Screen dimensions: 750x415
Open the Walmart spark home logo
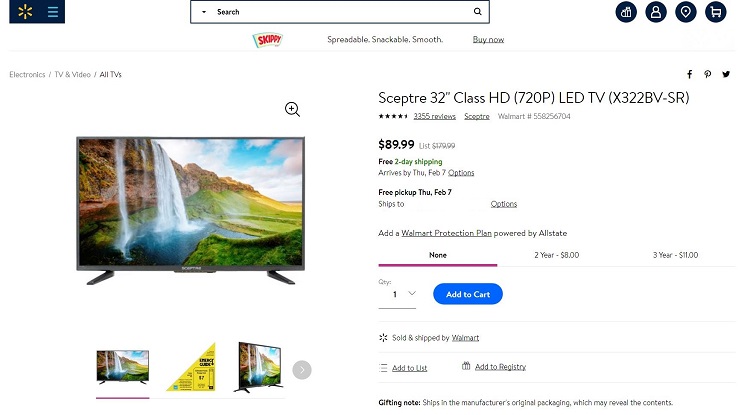point(25,11)
